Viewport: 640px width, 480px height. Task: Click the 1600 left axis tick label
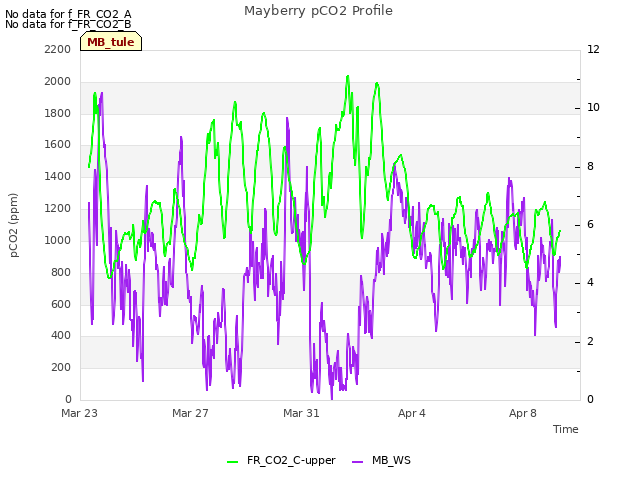tap(58, 144)
